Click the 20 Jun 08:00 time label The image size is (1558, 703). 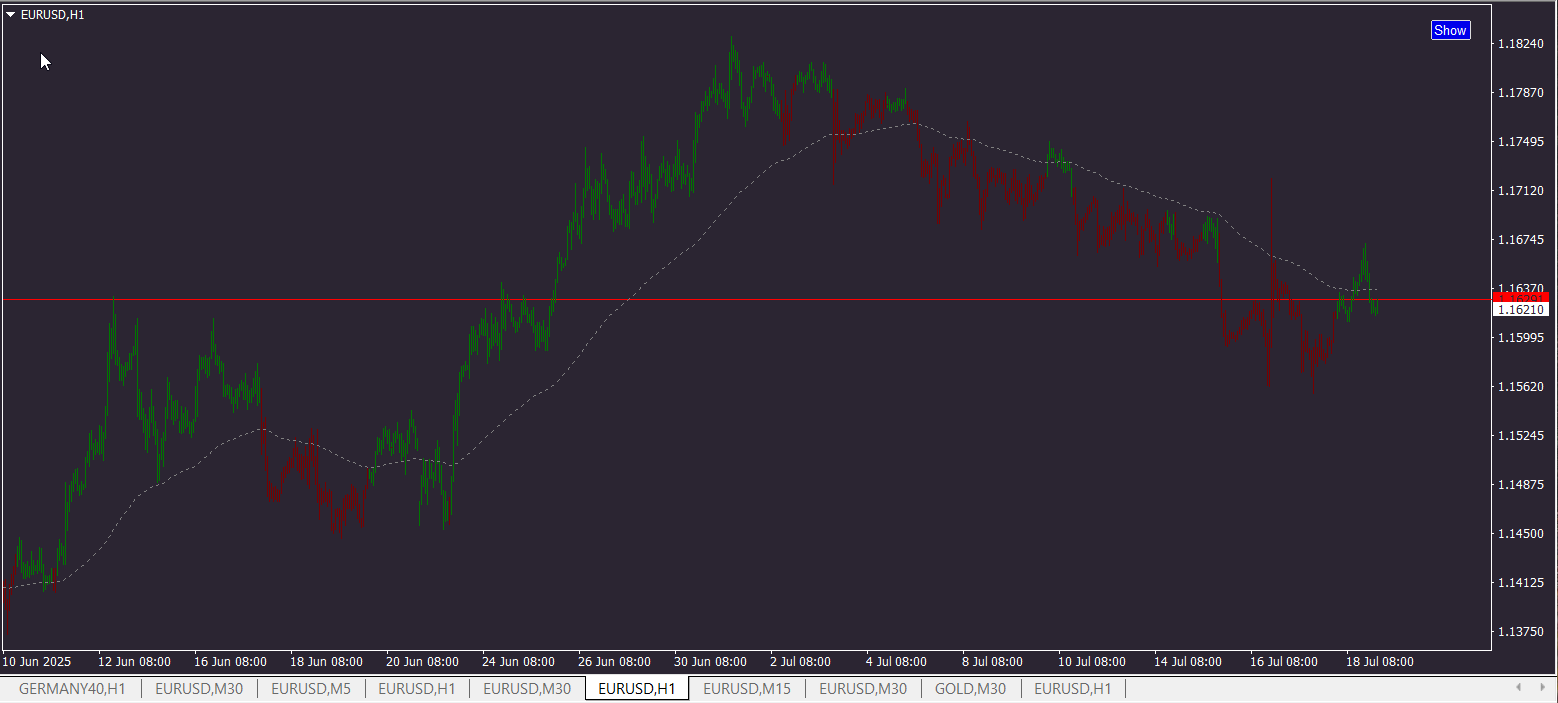[x=422, y=662]
